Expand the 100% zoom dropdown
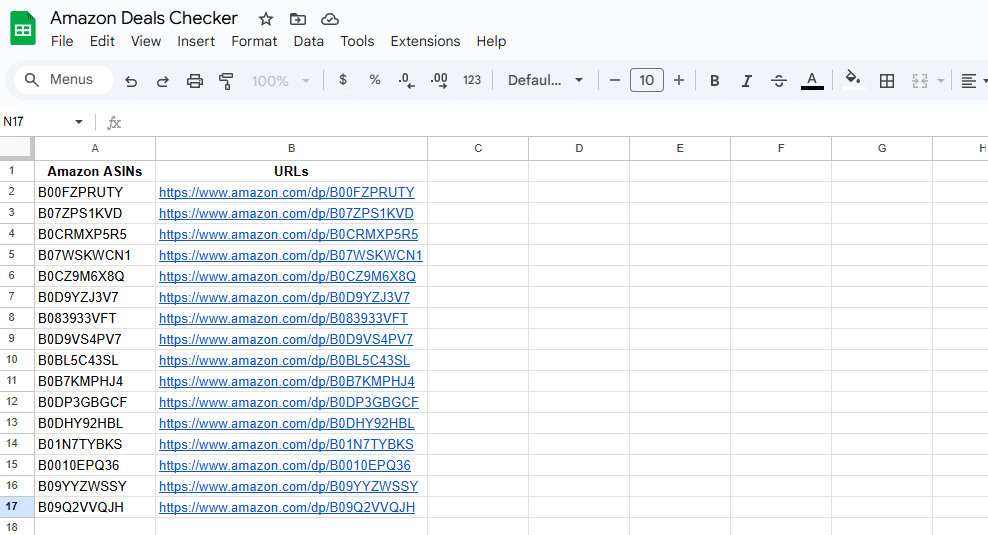Screen dimensions: 988x535 coord(280,81)
